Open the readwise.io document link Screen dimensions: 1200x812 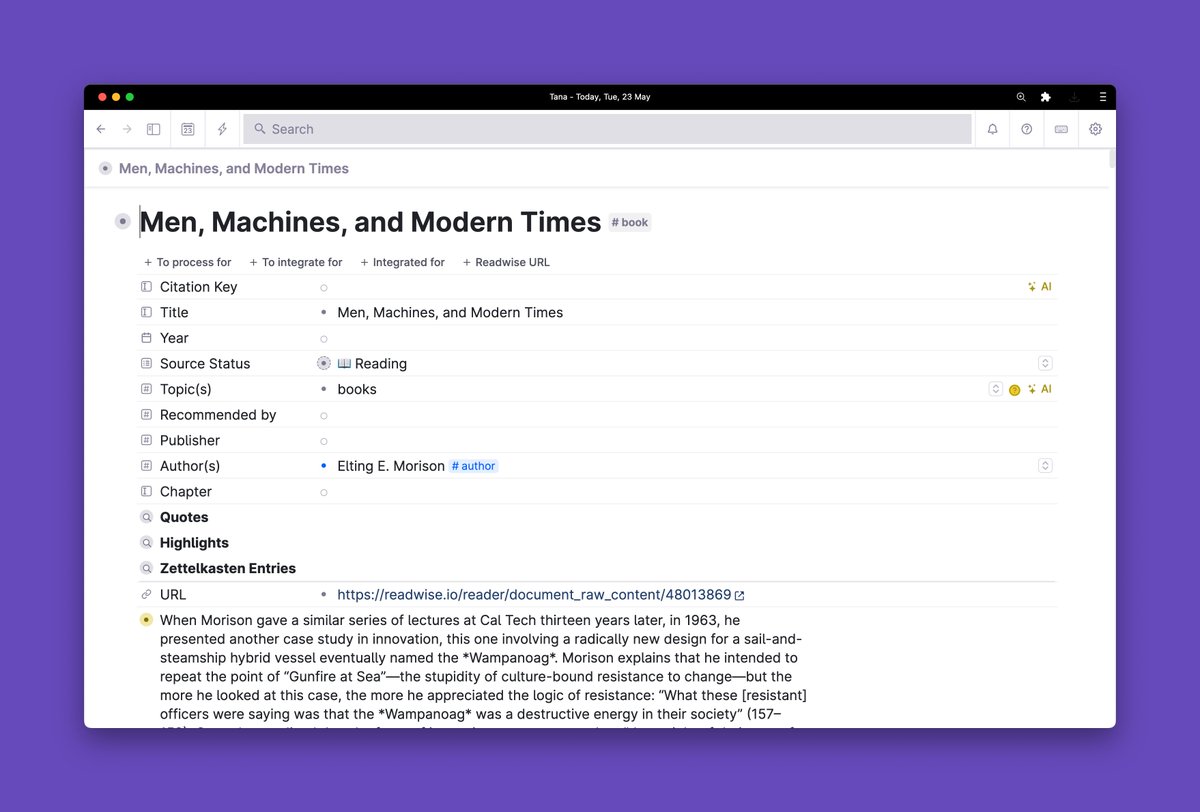coord(534,595)
